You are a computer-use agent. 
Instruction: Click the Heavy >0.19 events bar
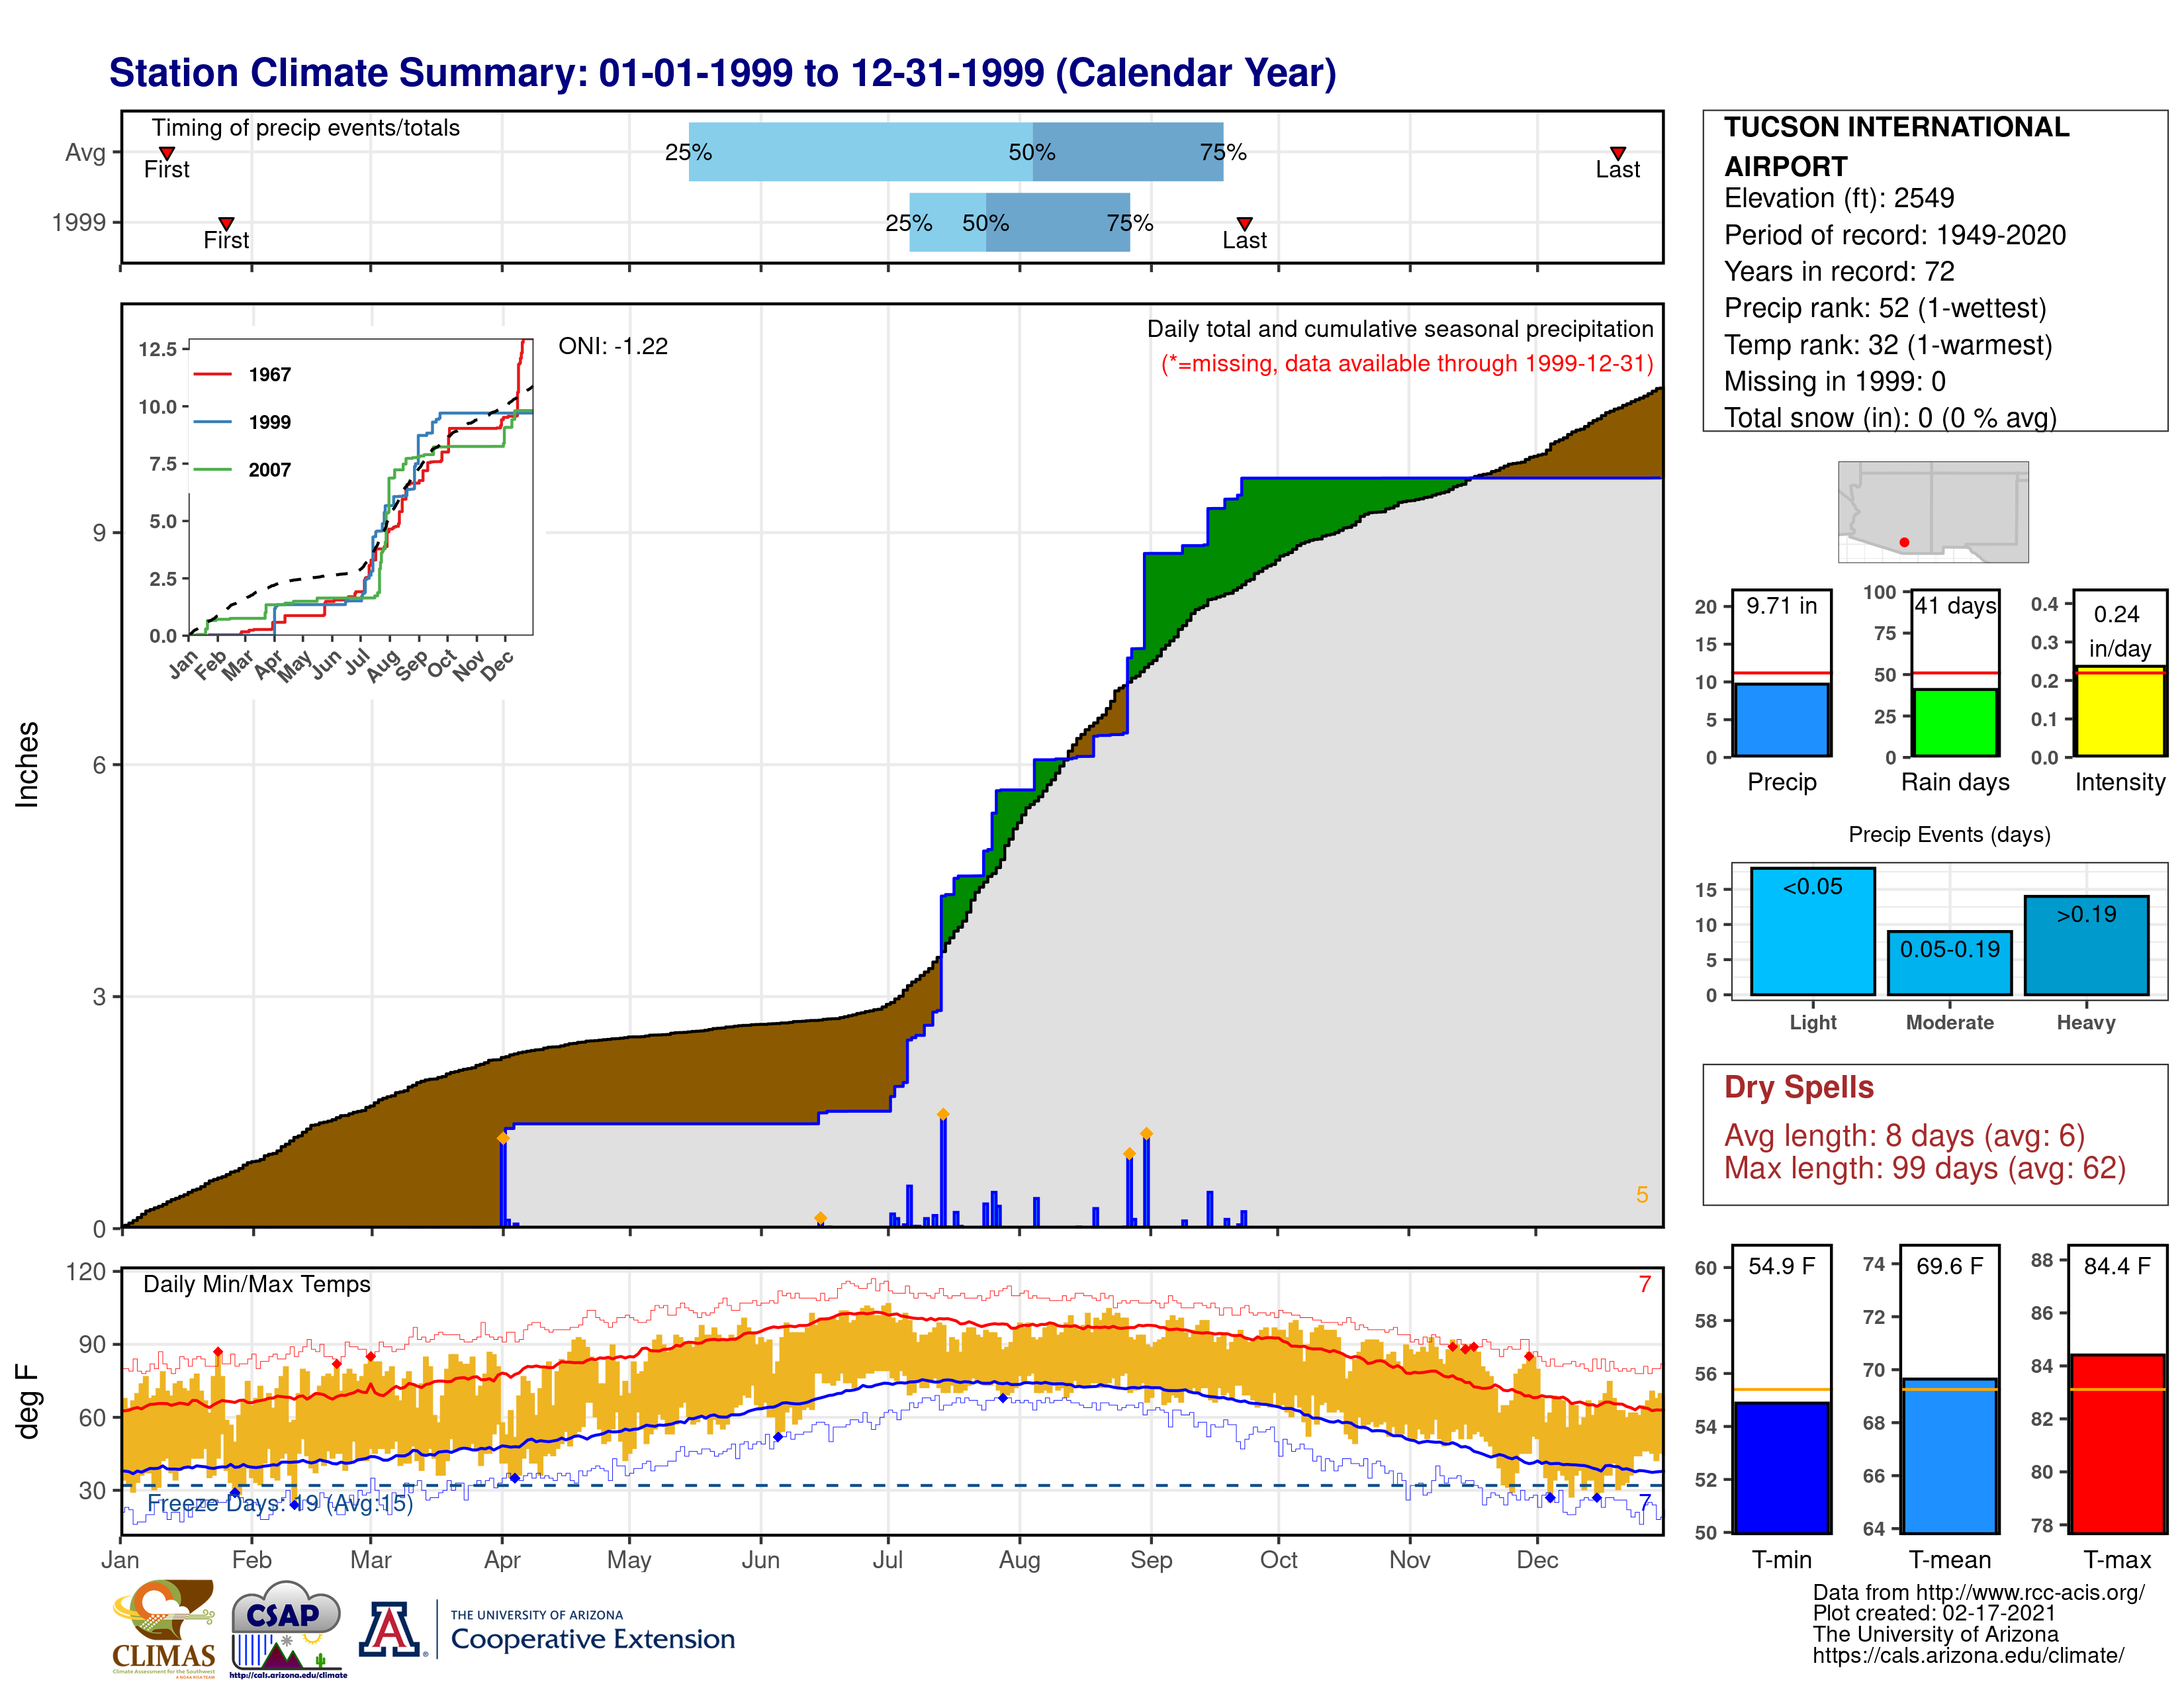(x=2086, y=945)
